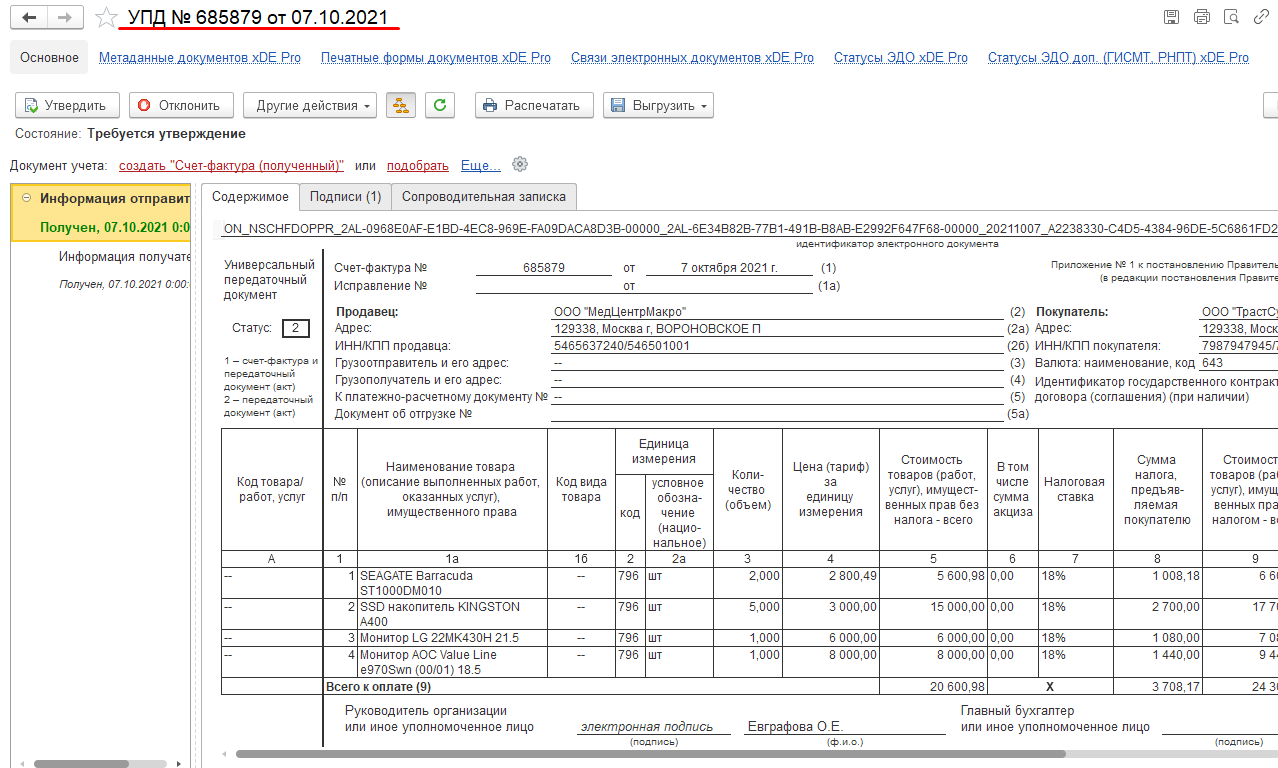
Task: Click Требуется утверждение status text
Action: [166, 133]
